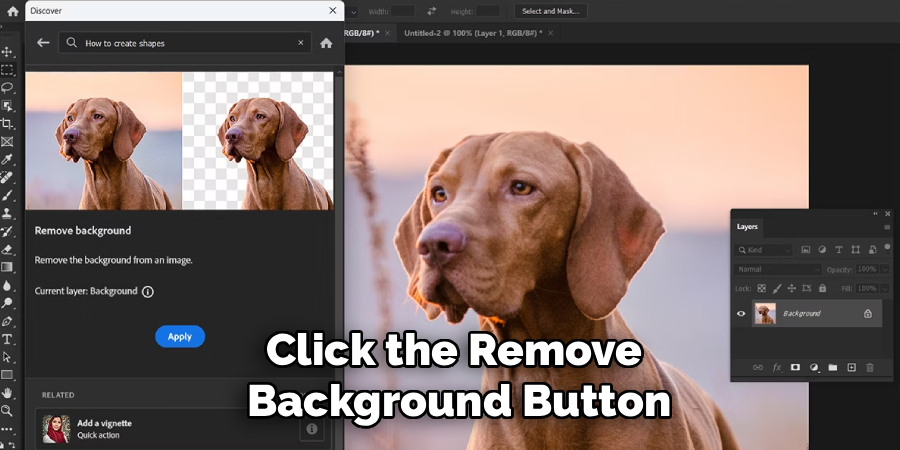This screenshot has height=450, width=900.
Task: Lock position in Layers panel
Action: 792,288
